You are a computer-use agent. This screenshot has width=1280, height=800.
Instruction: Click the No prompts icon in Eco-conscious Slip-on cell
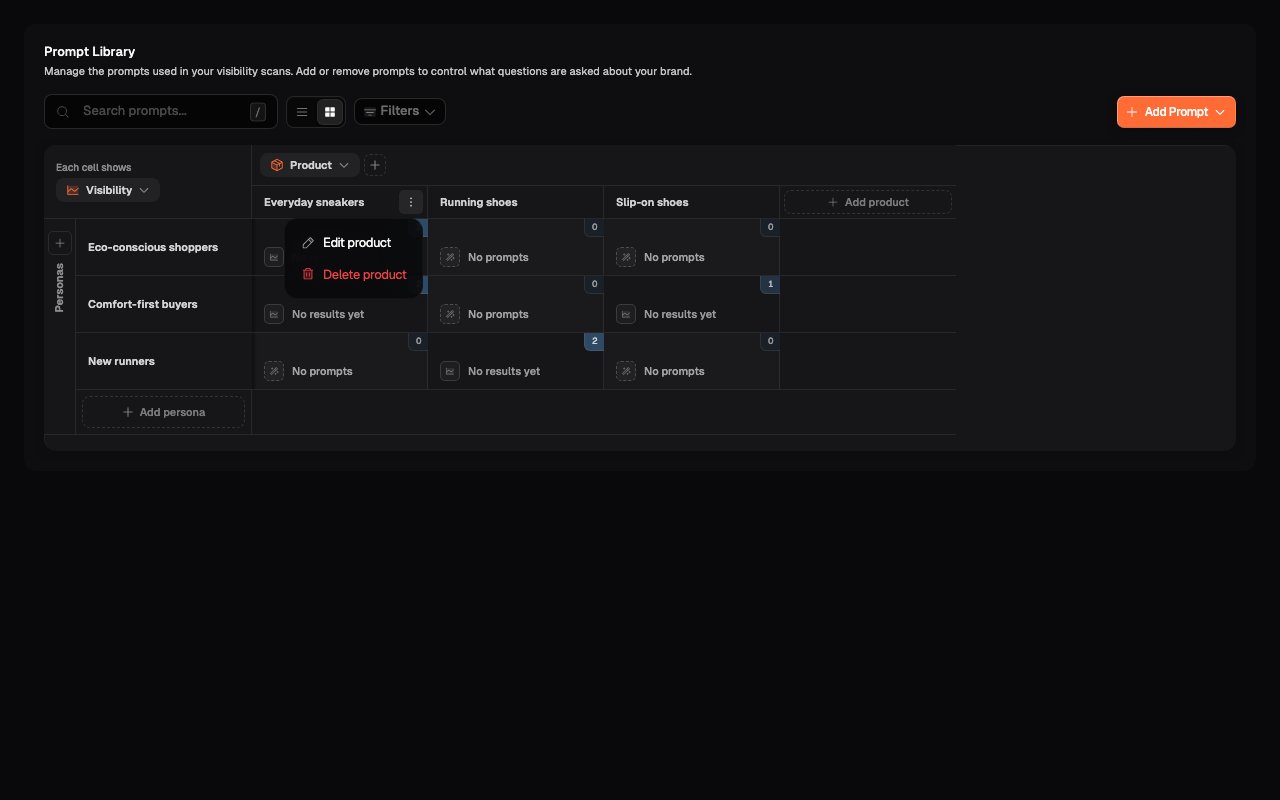(x=626, y=257)
